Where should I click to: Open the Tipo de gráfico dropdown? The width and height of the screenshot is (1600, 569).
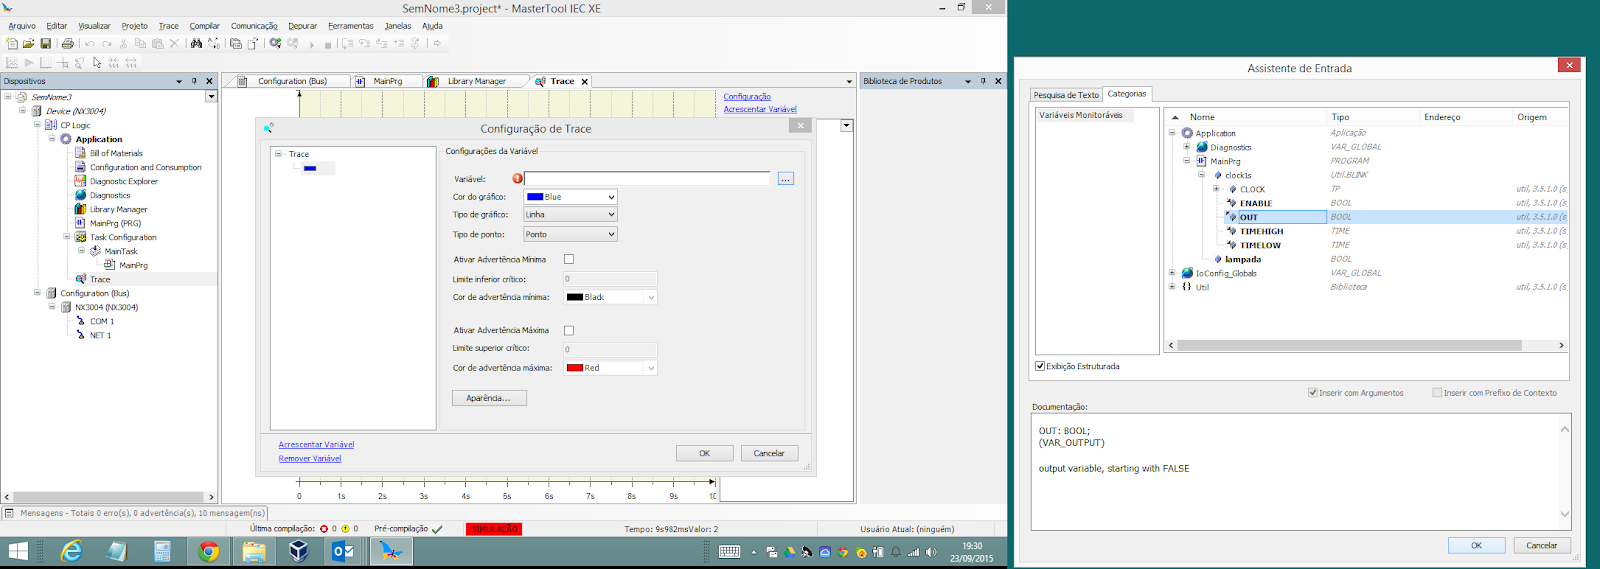pyautogui.click(x=570, y=215)
